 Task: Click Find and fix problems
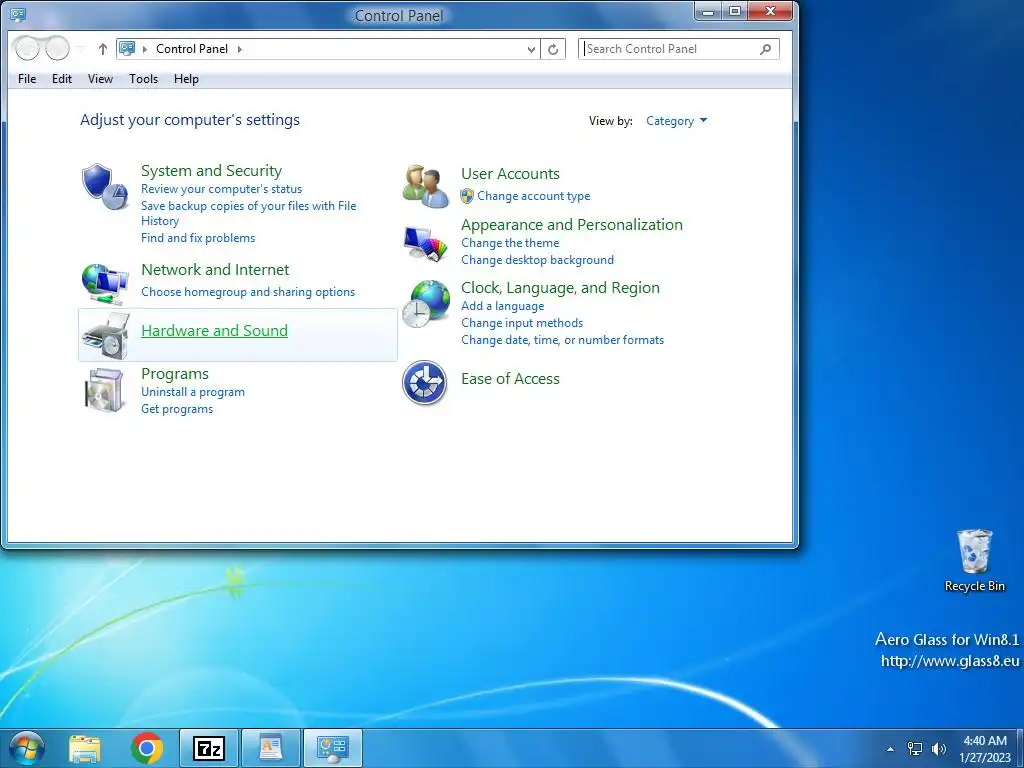pos(198,238)
